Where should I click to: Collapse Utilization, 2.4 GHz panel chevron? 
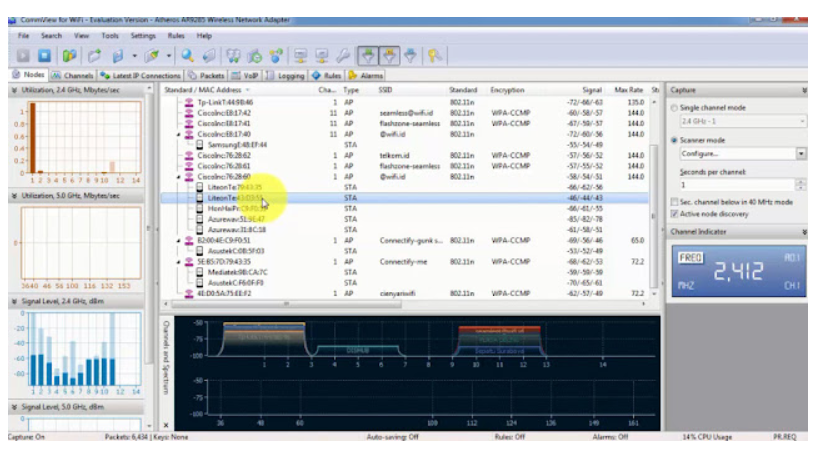click(14, 90)
